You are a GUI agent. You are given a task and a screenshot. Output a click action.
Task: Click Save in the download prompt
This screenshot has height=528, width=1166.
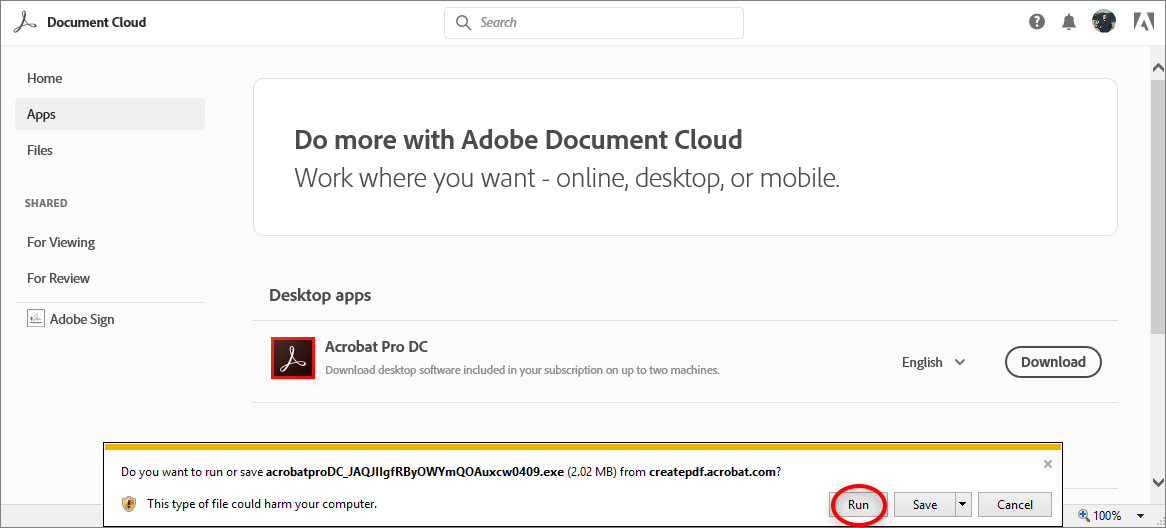pyautogui.click(x=924, y=504)
